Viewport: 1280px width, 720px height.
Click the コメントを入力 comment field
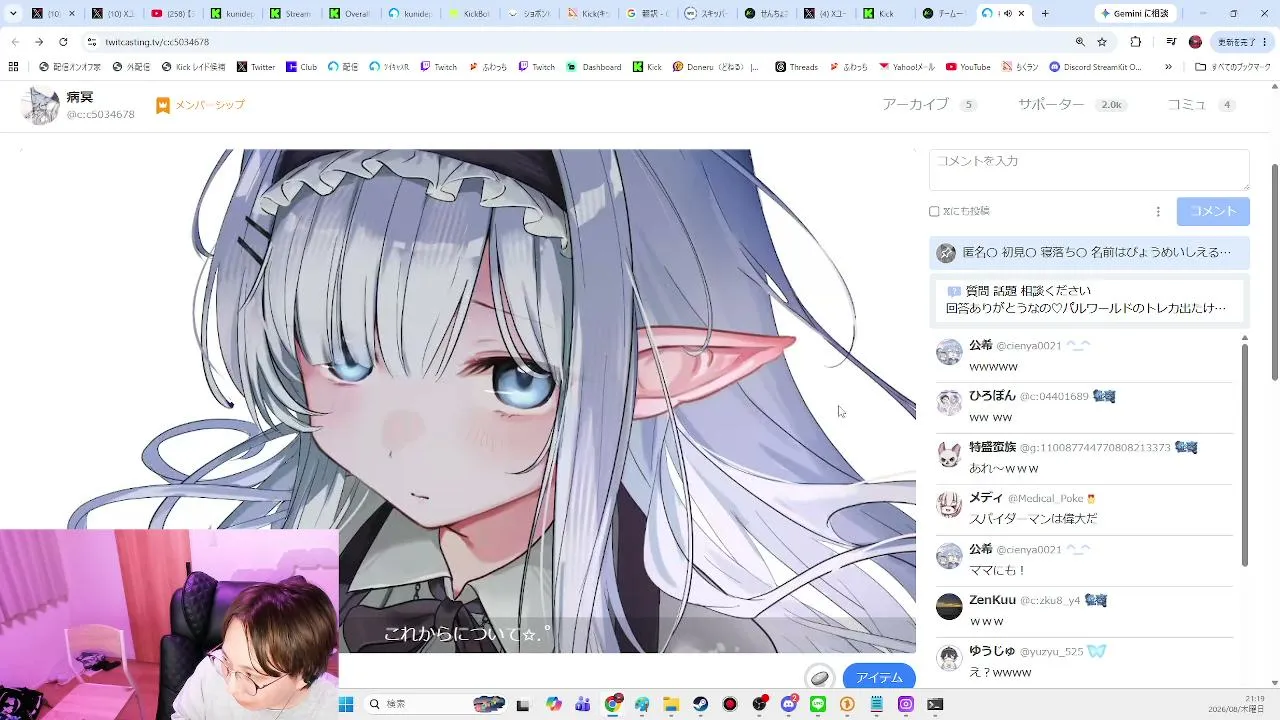point(1089,170)
